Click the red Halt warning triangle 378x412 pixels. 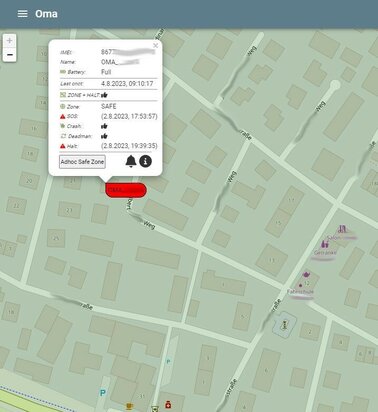tap(63, 146)
